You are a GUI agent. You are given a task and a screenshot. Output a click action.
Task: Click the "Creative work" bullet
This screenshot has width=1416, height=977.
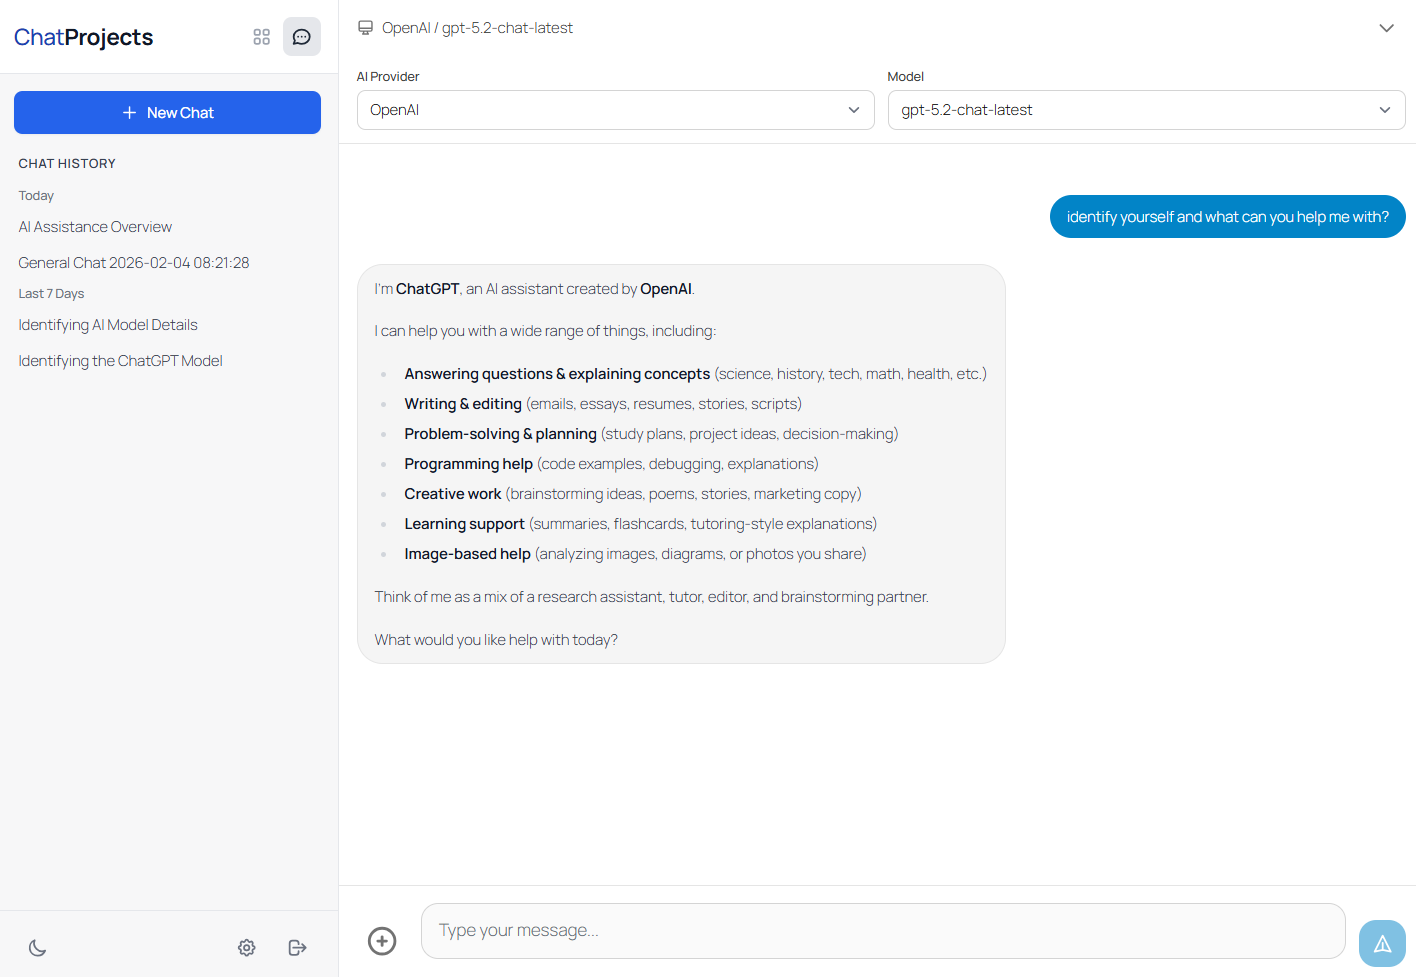coord(633,494)
